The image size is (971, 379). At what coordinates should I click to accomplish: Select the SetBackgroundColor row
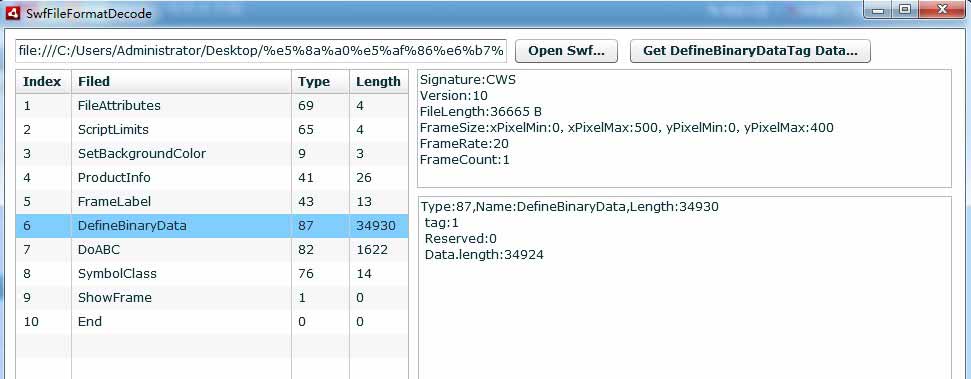212,154
